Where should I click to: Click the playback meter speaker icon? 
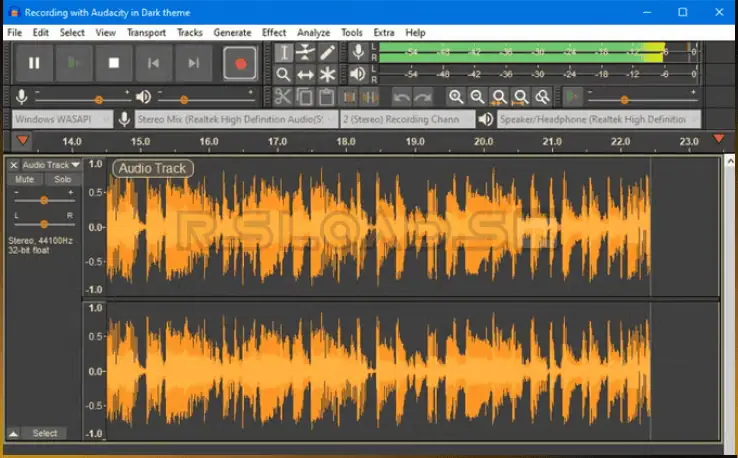[x=358, y=74]
